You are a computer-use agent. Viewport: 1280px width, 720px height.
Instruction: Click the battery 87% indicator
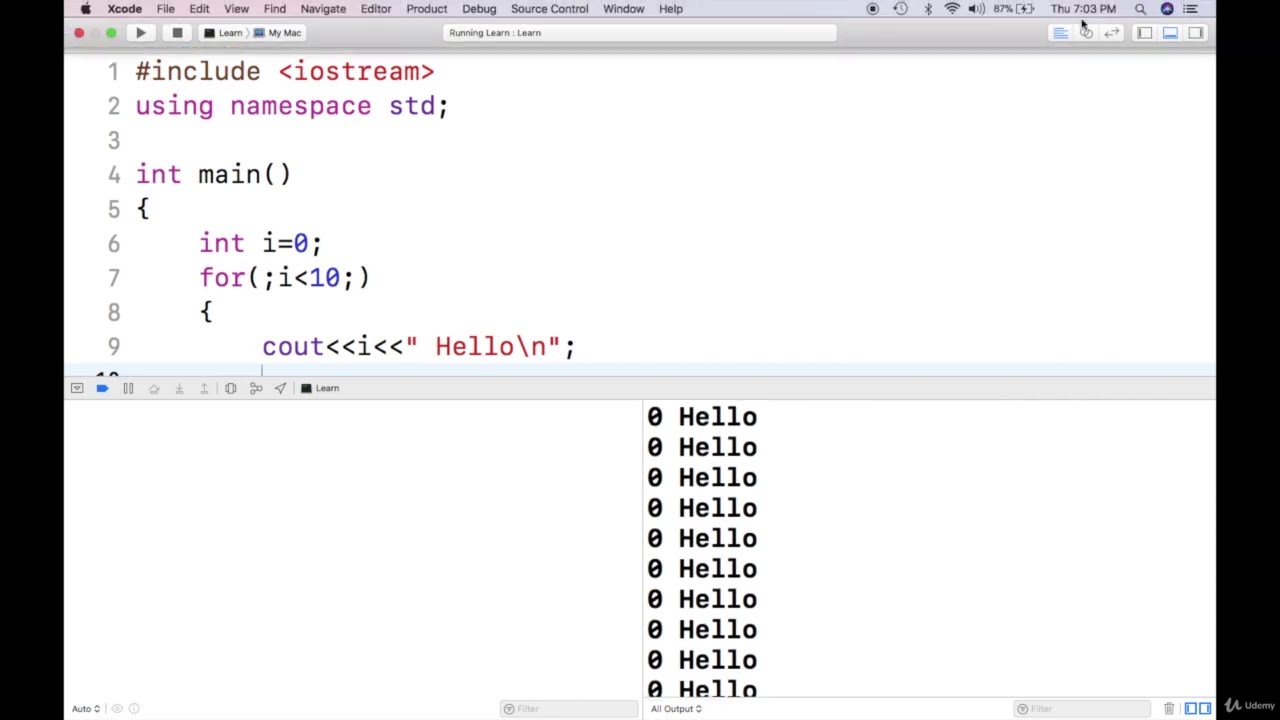coord(1013,9)
